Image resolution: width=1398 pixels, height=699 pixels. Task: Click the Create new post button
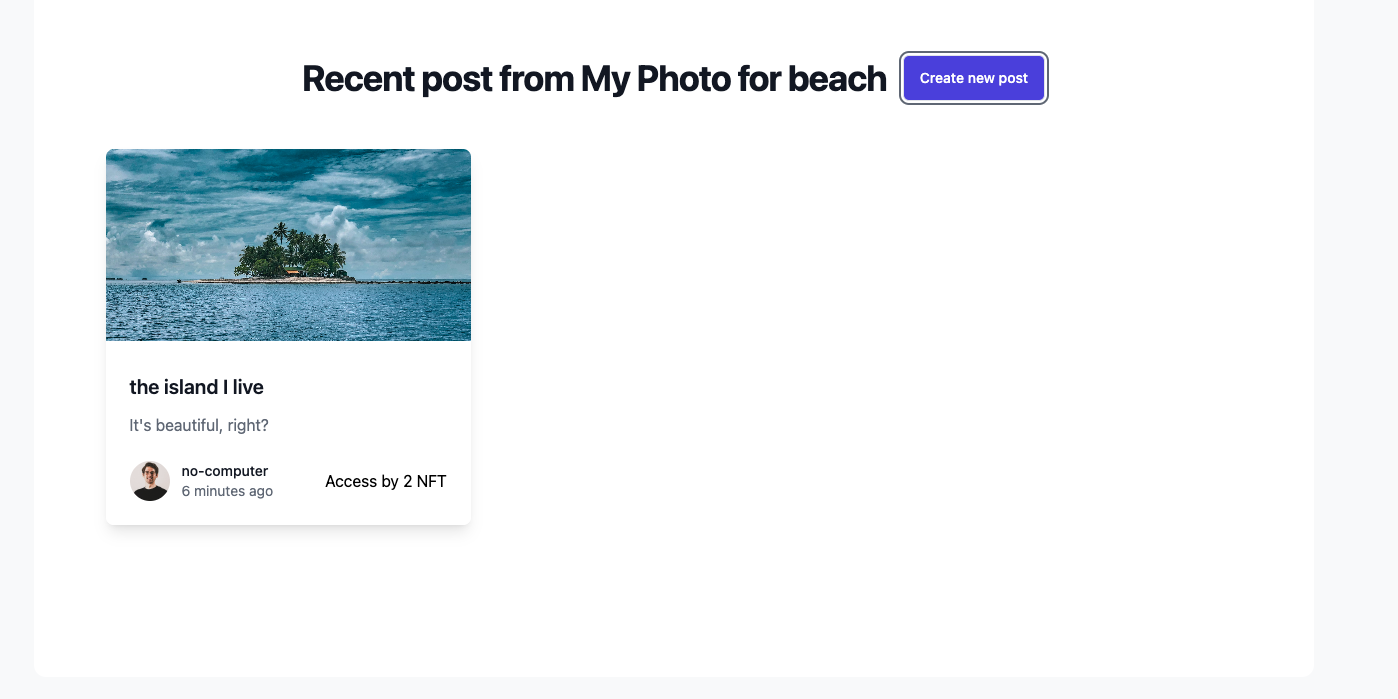click(973, 78)
